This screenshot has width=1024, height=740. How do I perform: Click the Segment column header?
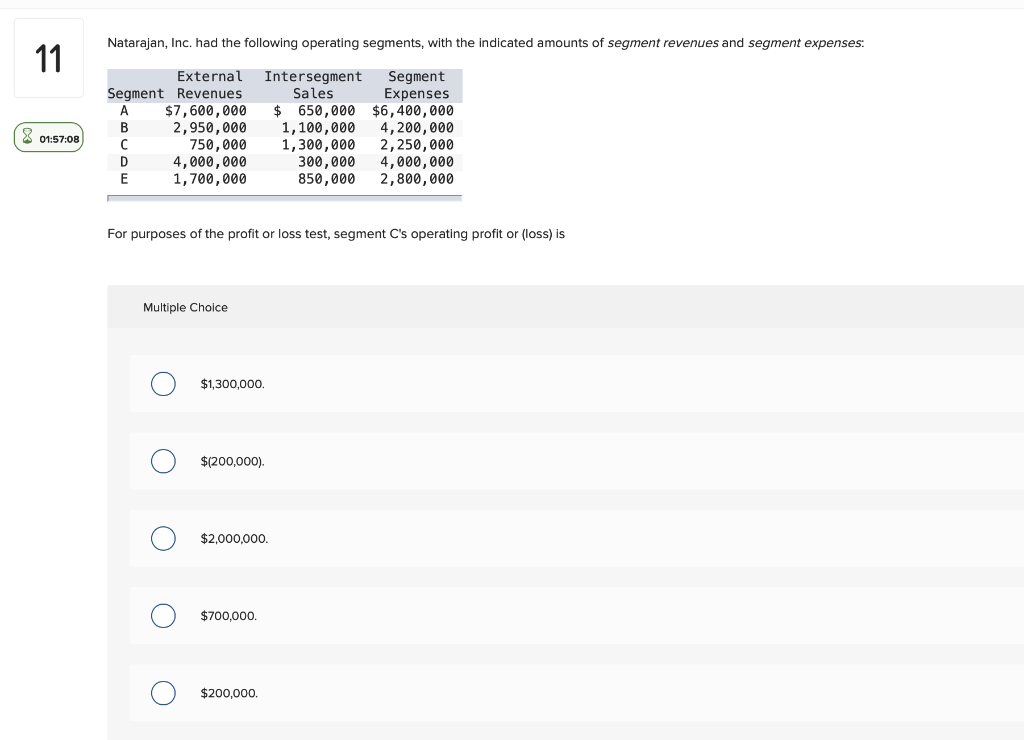(x=135, y=93)
